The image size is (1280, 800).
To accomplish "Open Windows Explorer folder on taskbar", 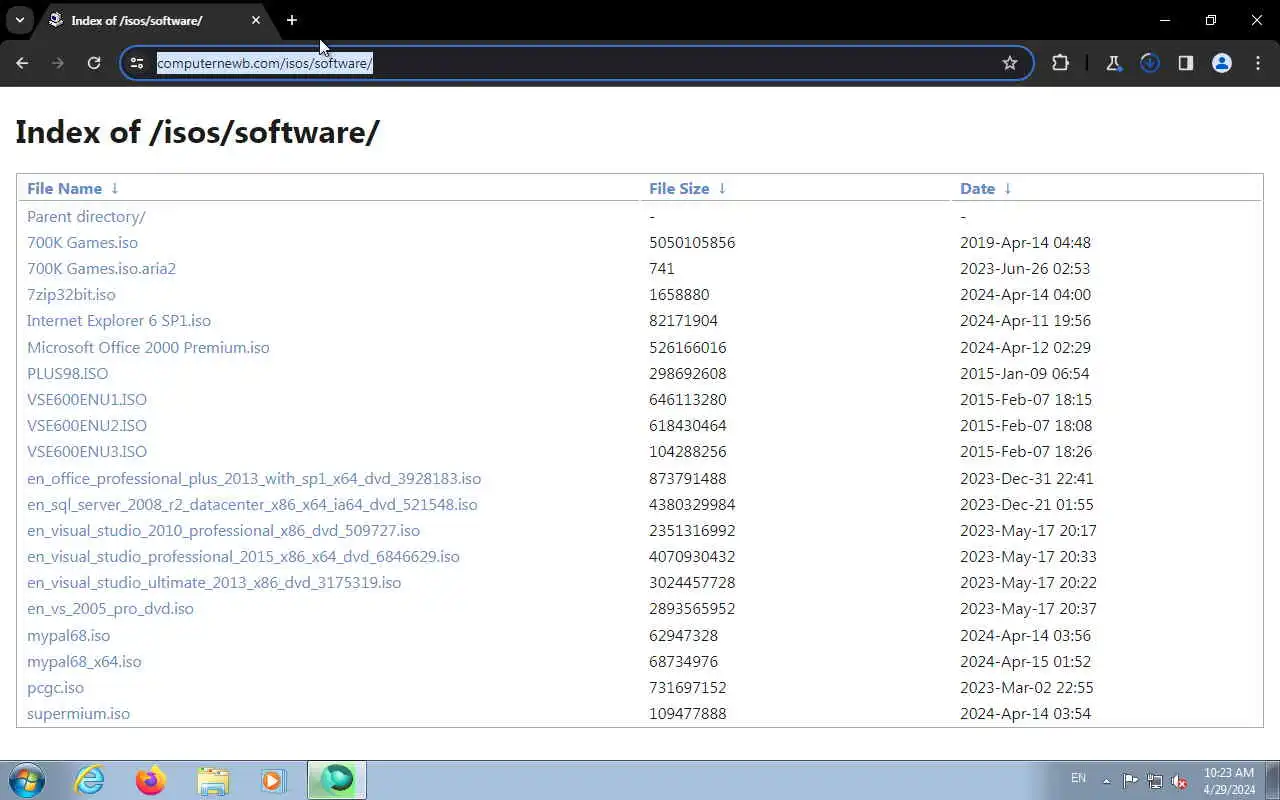I will [x=213, y=780].
